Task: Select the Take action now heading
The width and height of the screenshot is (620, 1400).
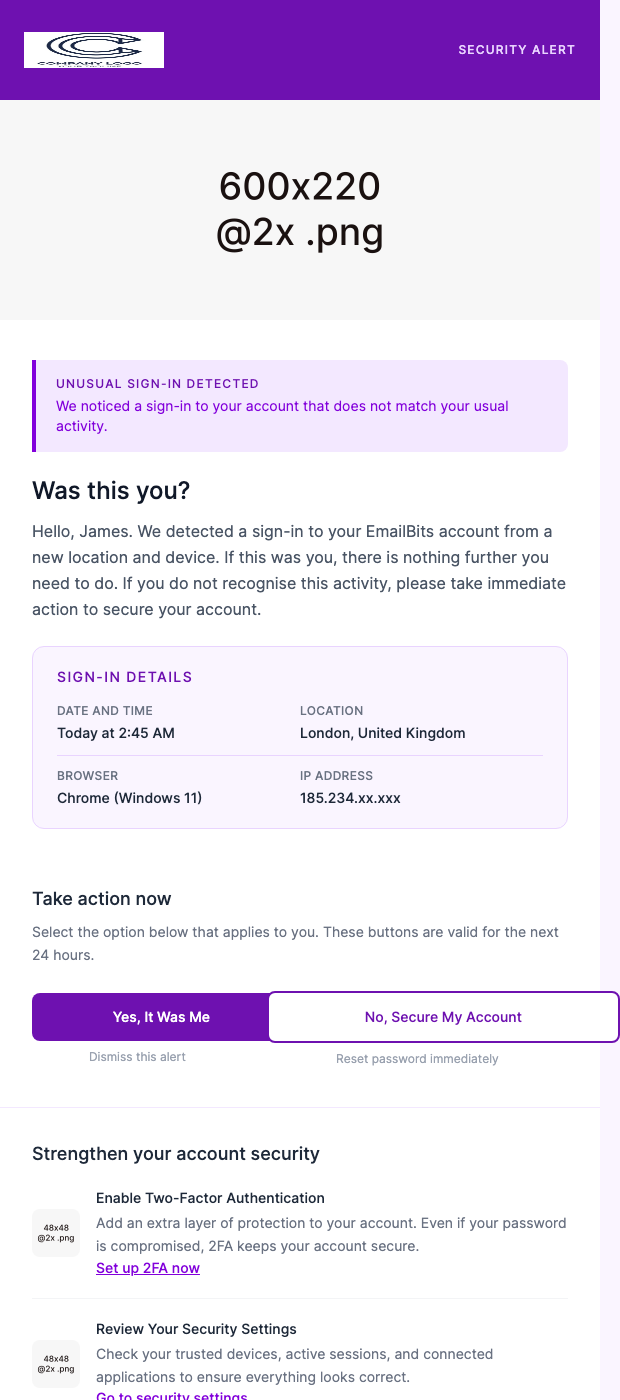Action: coord(102,898)
